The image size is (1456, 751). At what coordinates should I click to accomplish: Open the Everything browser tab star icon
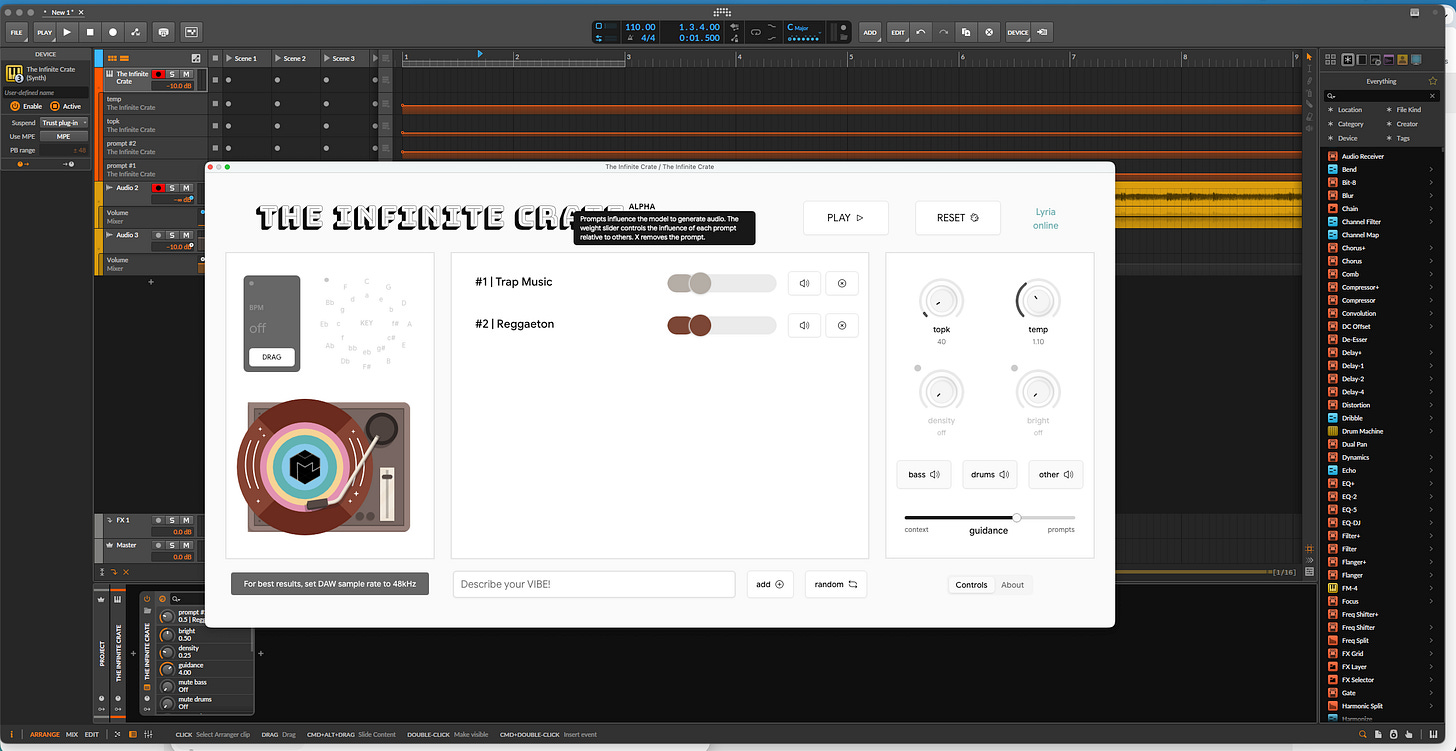pos(1348,60)
